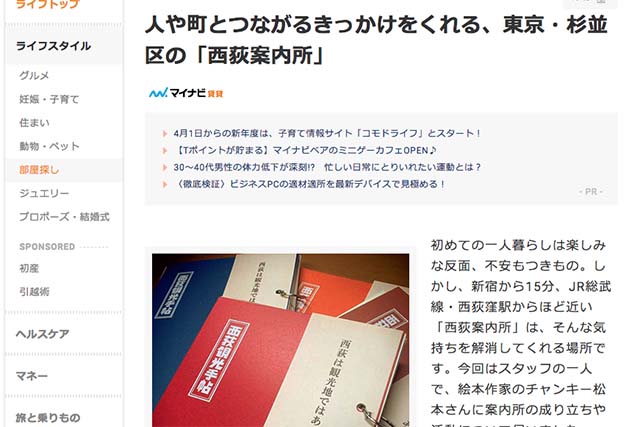This screenshot has width=640, height=427.
Task: Click arrow bullet beside 4月1日 news link
Action: click(165, 133)
